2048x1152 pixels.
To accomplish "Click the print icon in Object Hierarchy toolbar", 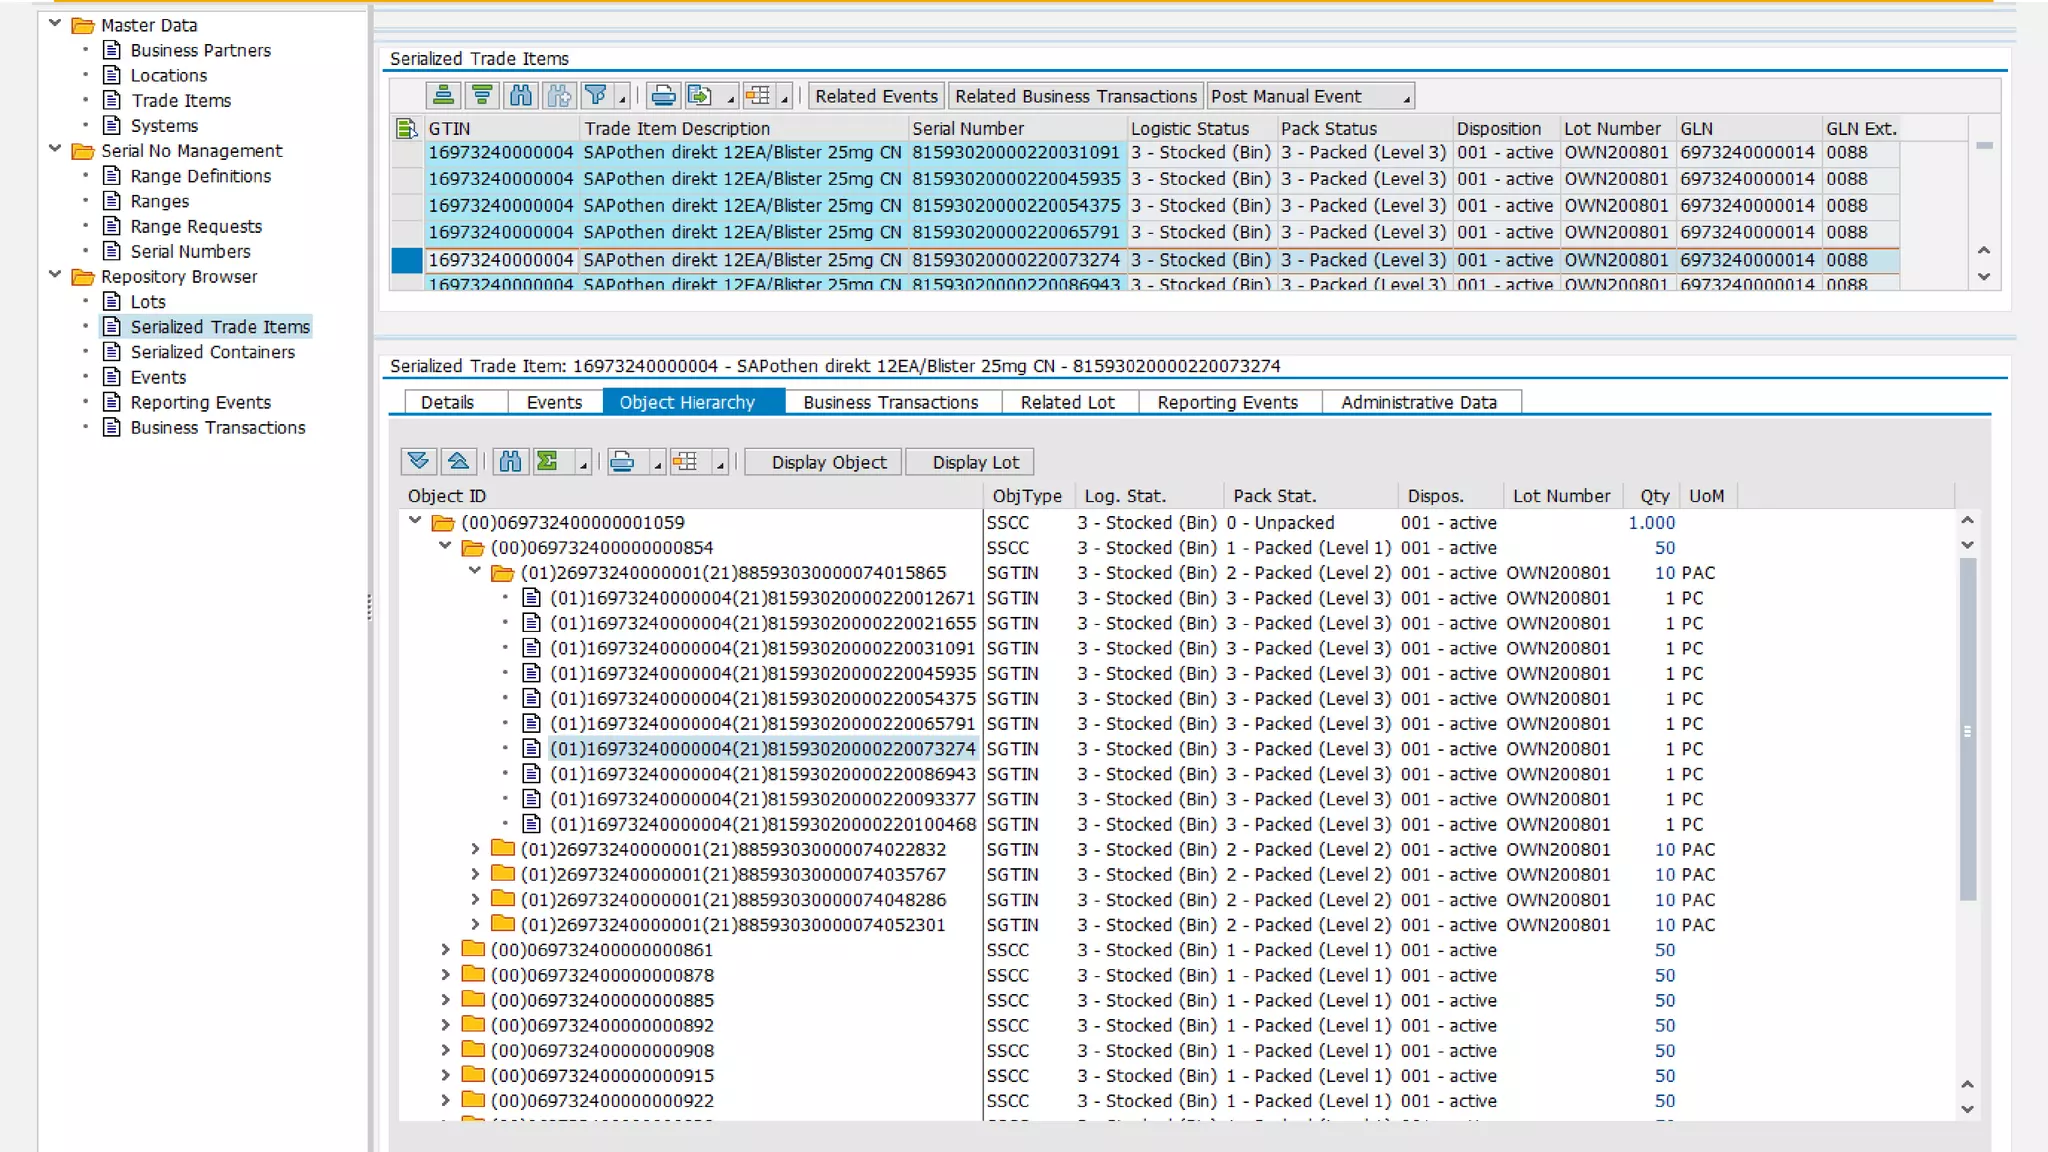I will pos(622,462).
